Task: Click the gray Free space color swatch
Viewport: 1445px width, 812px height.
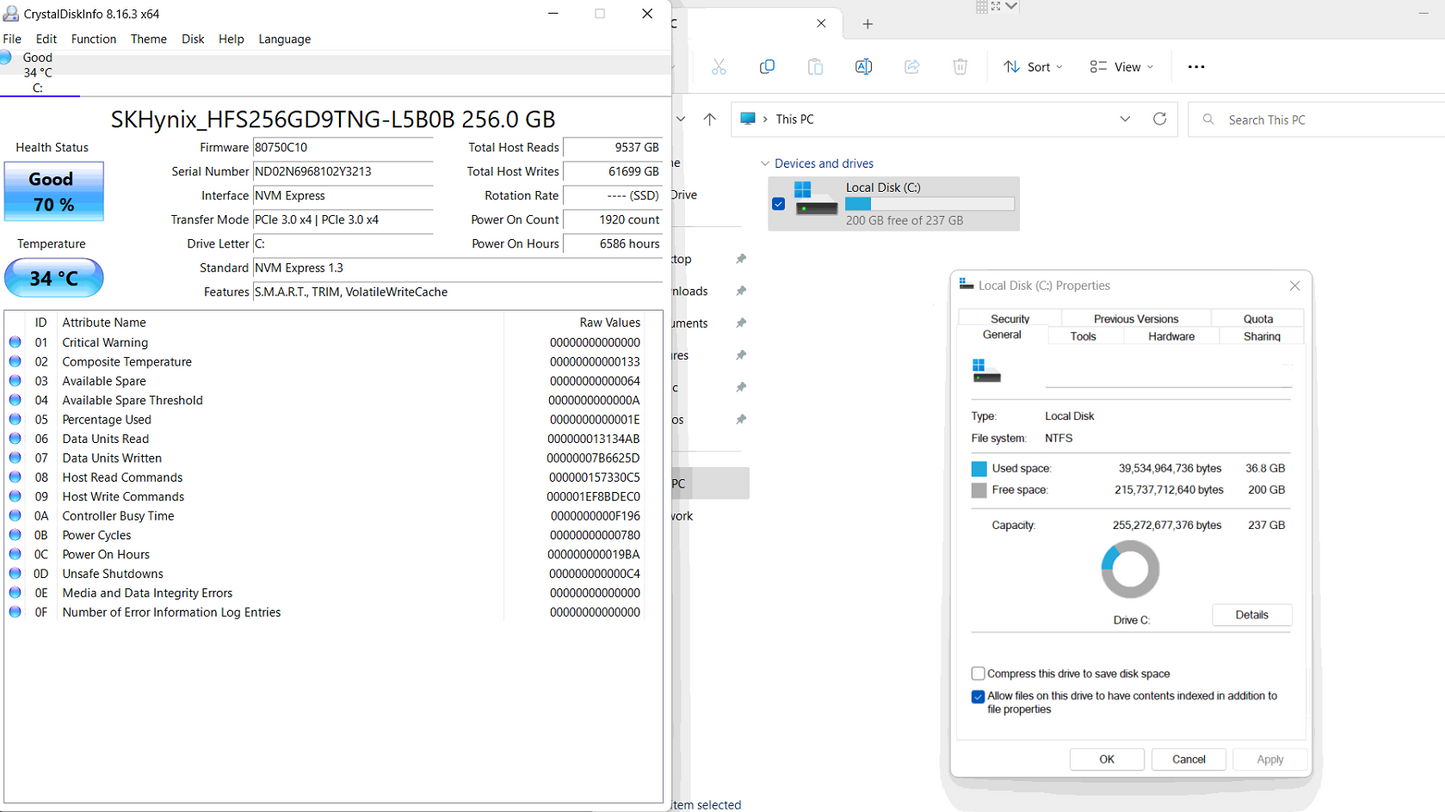Action: (979, 490)
